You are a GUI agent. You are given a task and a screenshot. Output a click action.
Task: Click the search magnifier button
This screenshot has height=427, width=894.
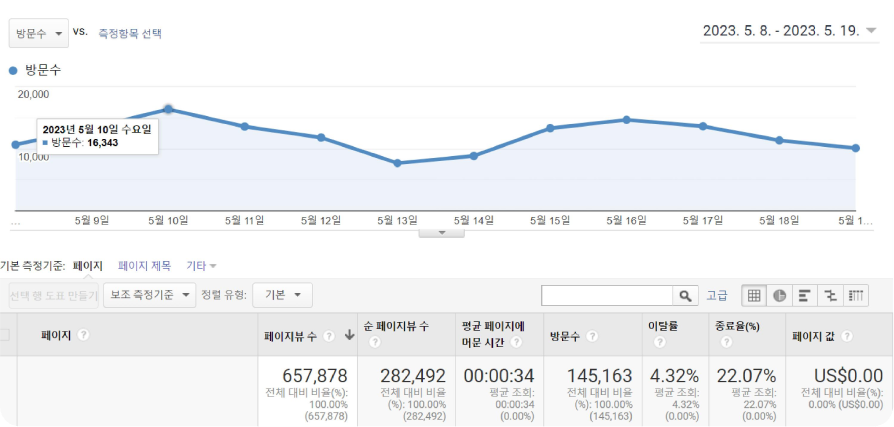[x=685, y=296]
